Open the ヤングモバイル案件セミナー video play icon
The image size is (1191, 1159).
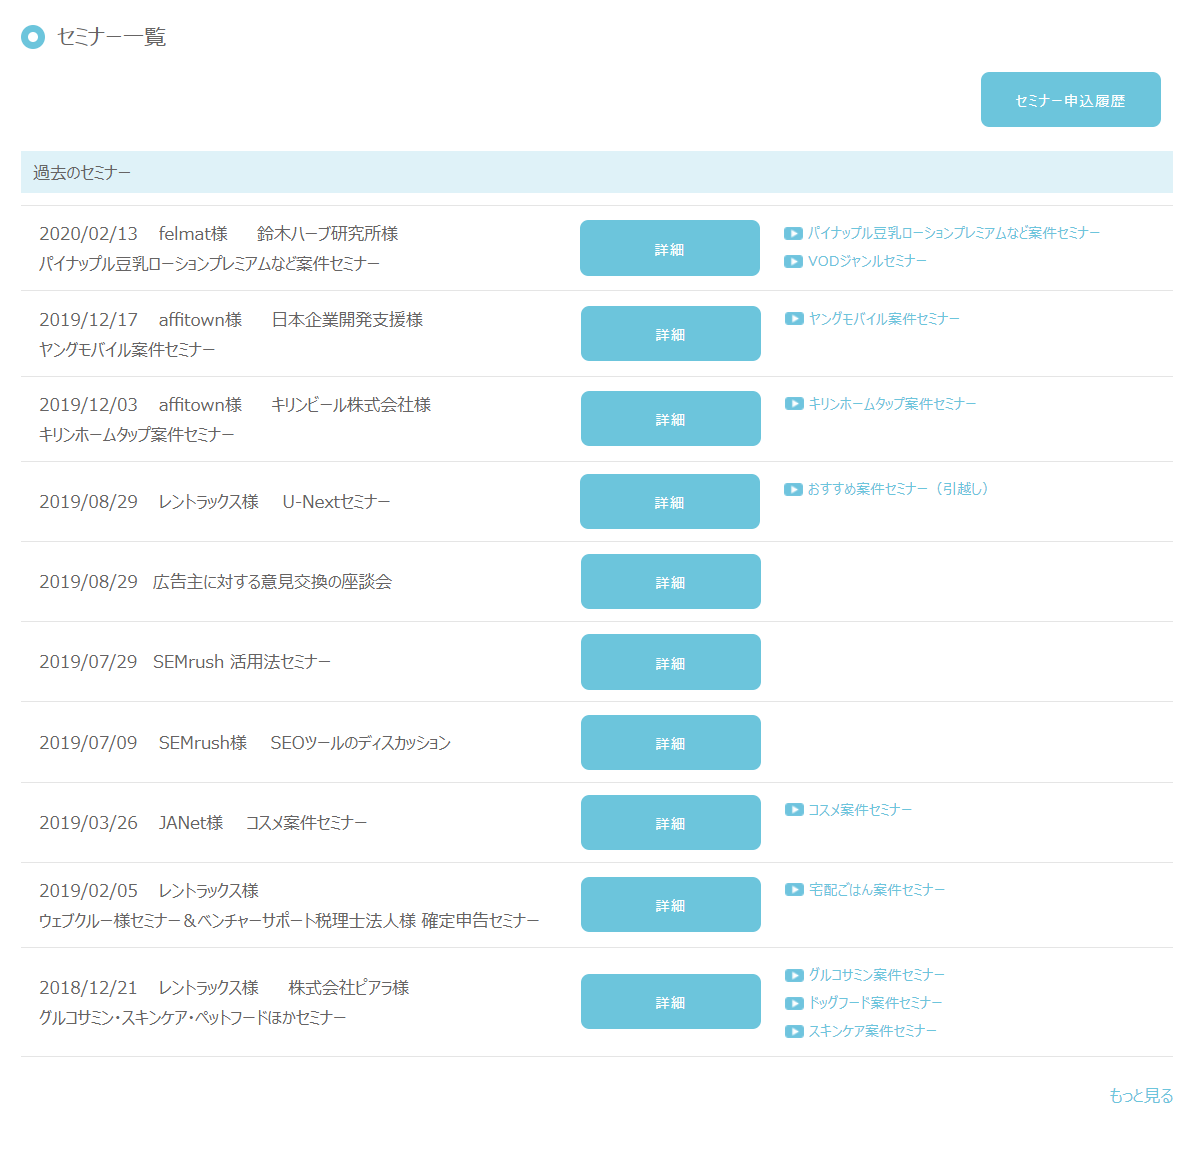(793, 318)
